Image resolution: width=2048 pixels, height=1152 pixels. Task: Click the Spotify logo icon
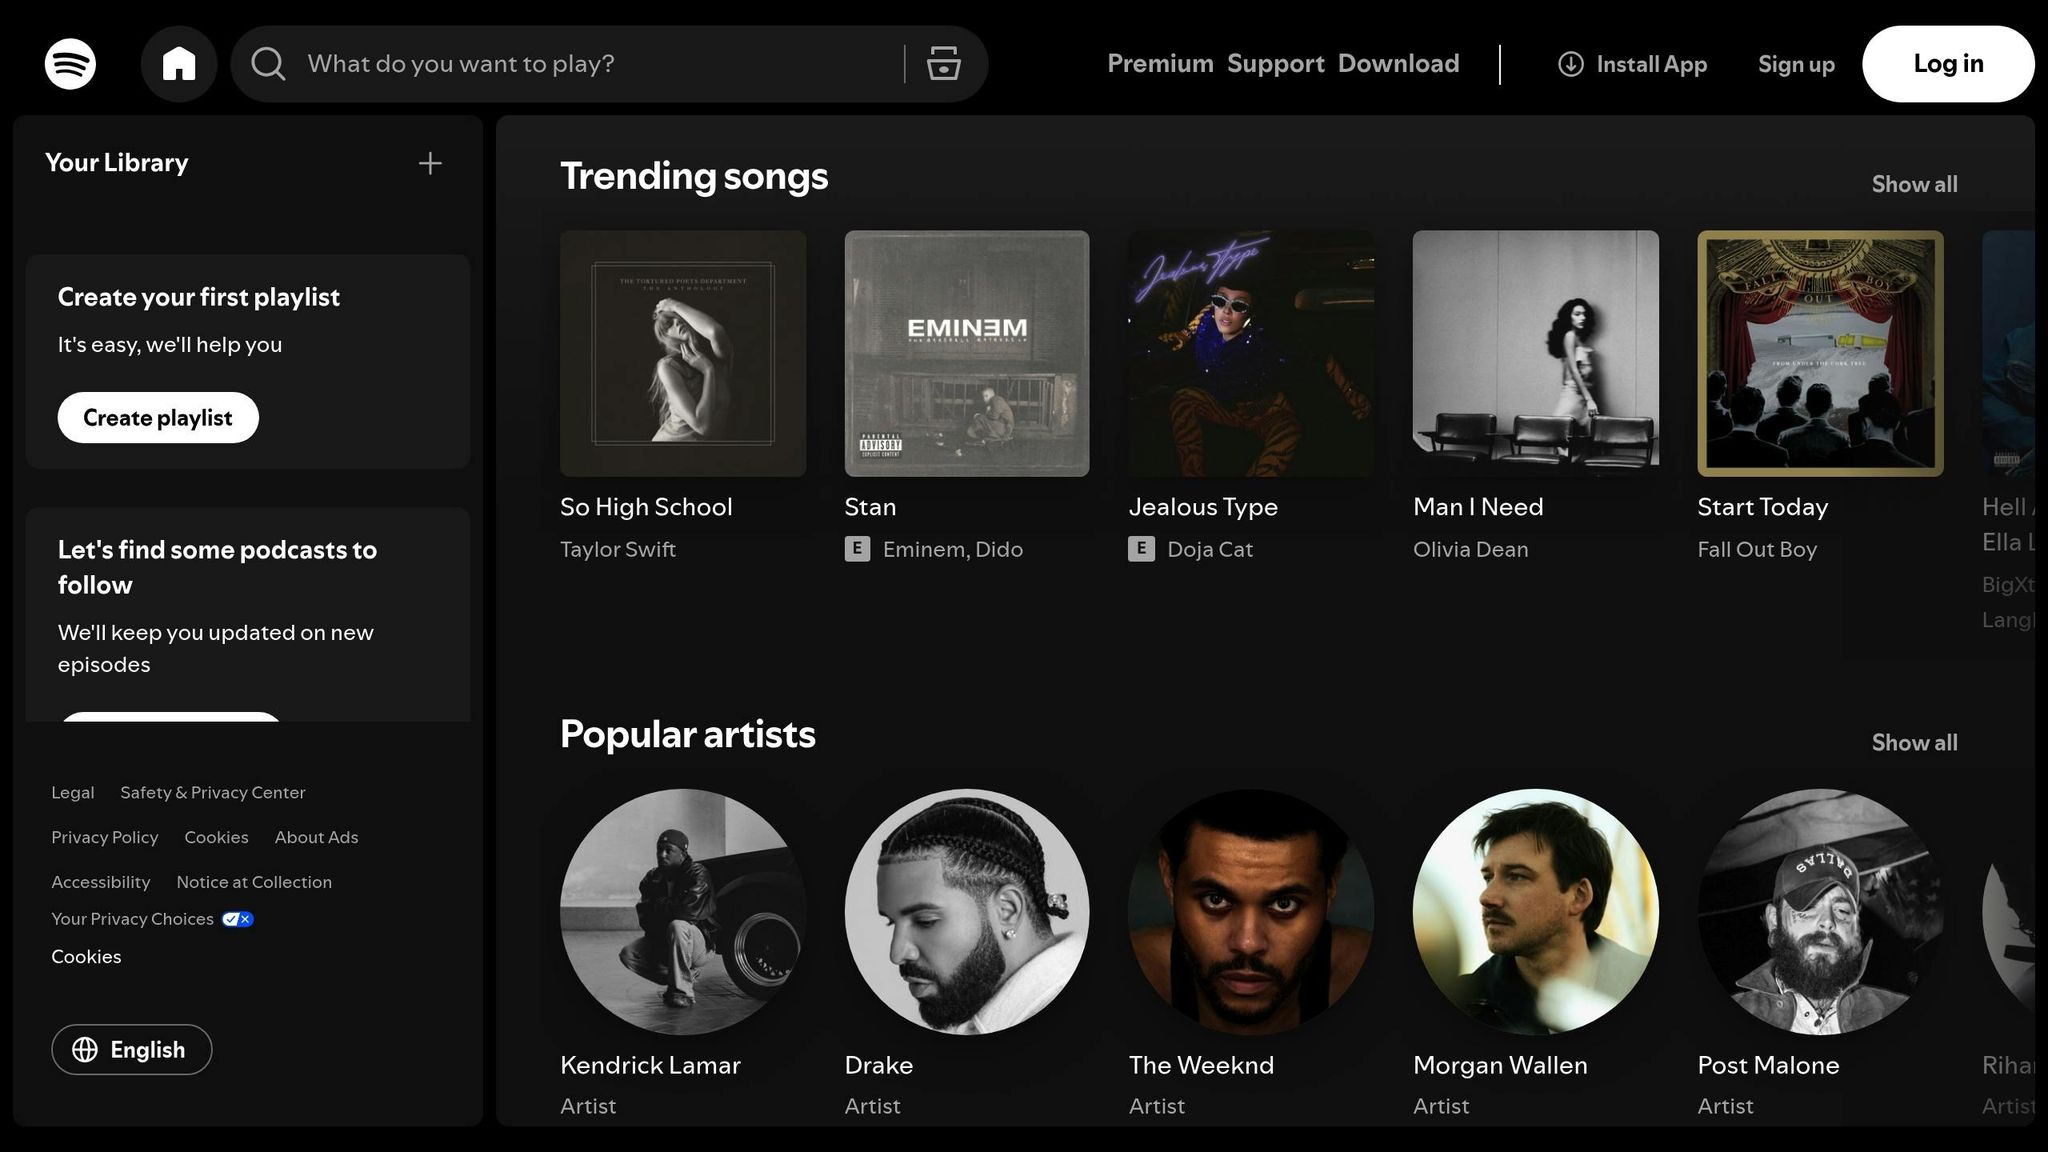click(70, 64)
